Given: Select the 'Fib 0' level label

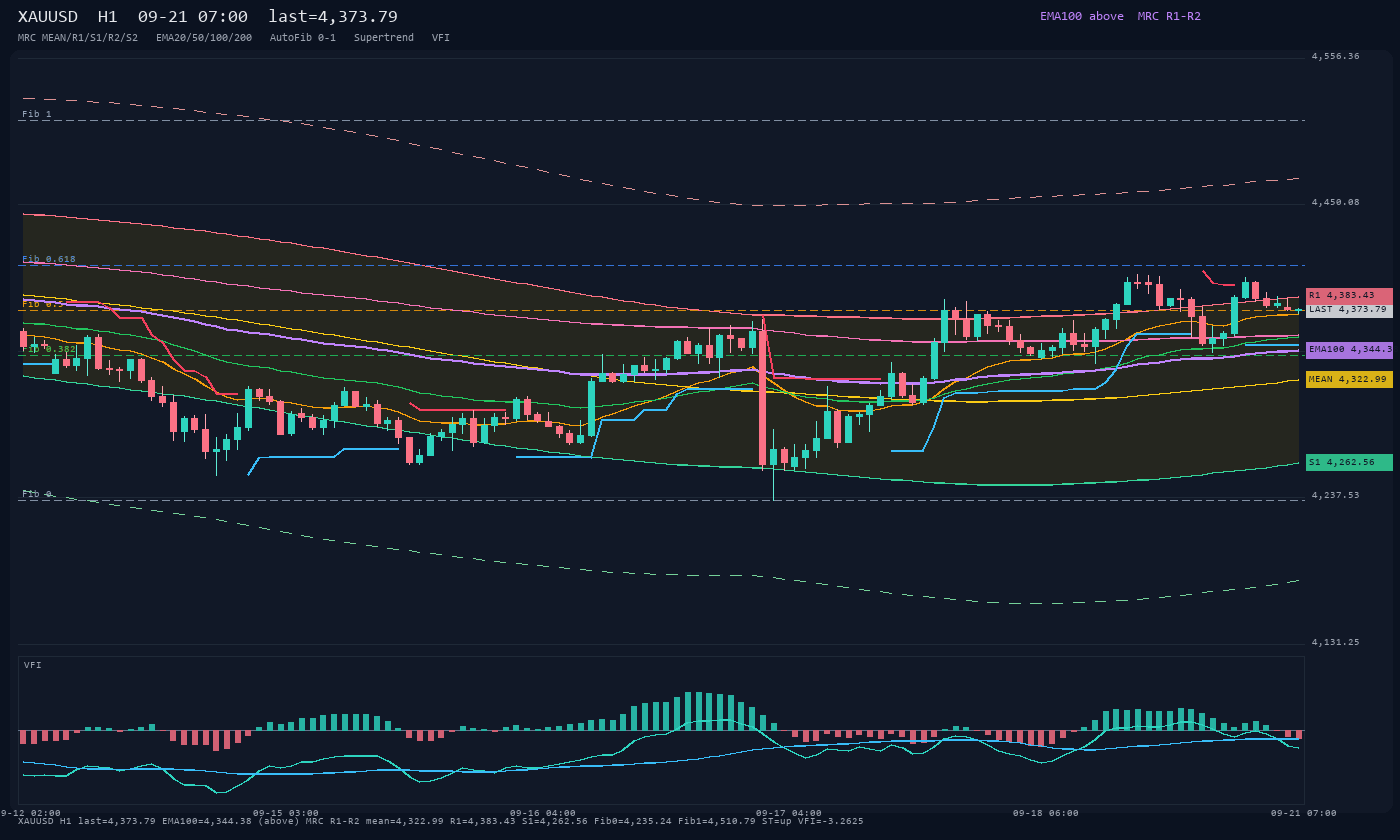Looking at the screenshot, I should coord(37,494).
